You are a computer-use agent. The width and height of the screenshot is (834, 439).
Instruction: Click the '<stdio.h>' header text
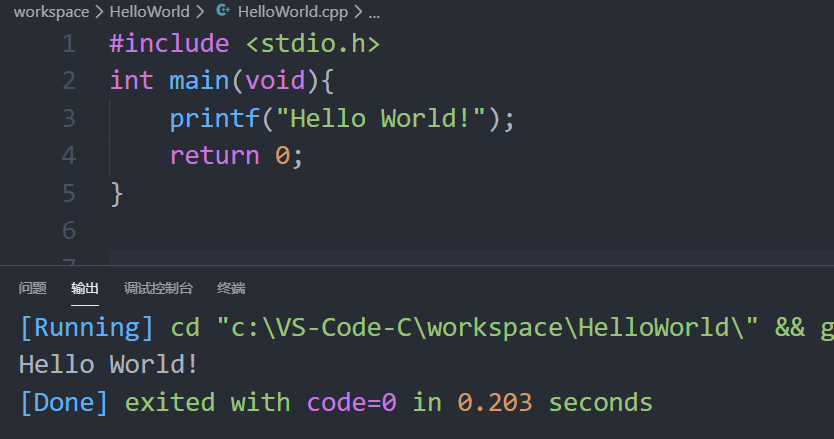pos(313,44)
